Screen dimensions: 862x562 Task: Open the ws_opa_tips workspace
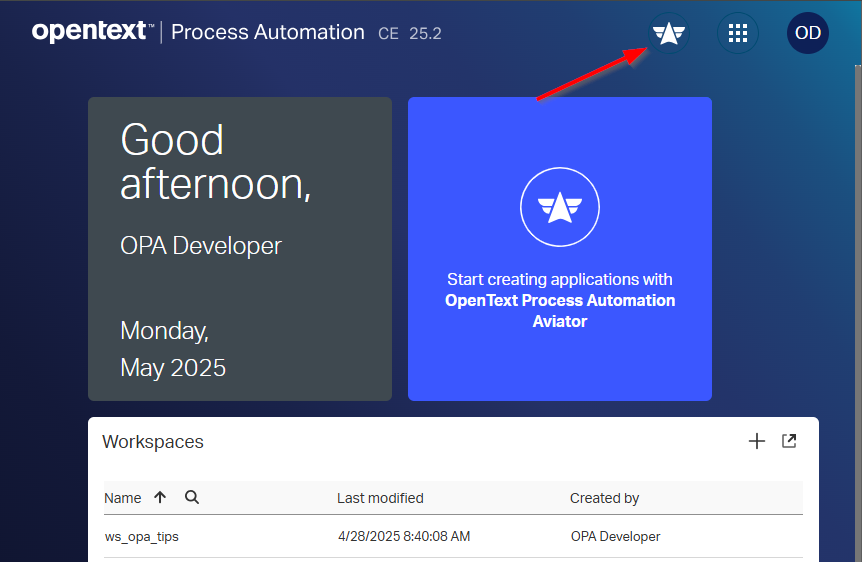click(x=142, y=537)
